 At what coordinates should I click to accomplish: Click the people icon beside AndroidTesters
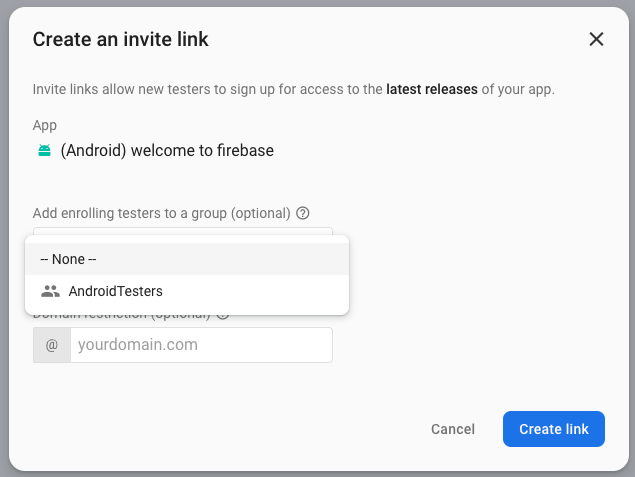50,291
